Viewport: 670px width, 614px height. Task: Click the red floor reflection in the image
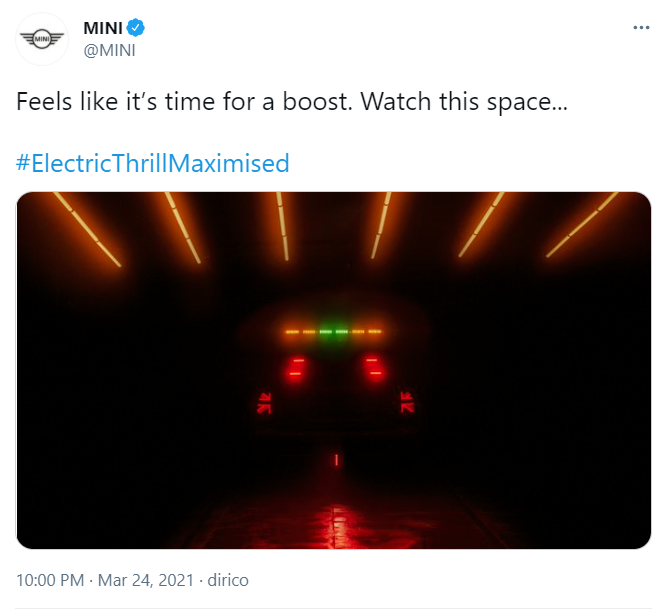coord(338,526)
